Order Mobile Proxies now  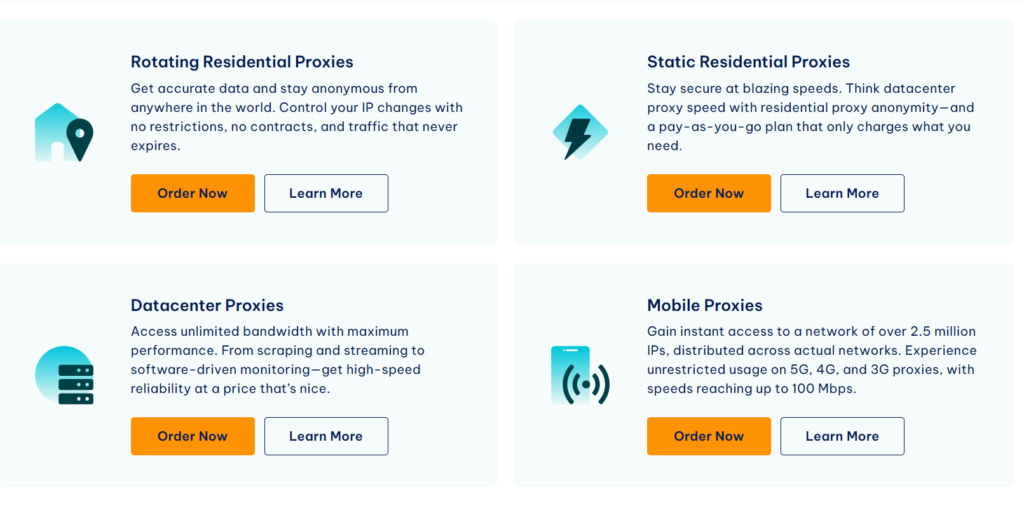(709, 436)
